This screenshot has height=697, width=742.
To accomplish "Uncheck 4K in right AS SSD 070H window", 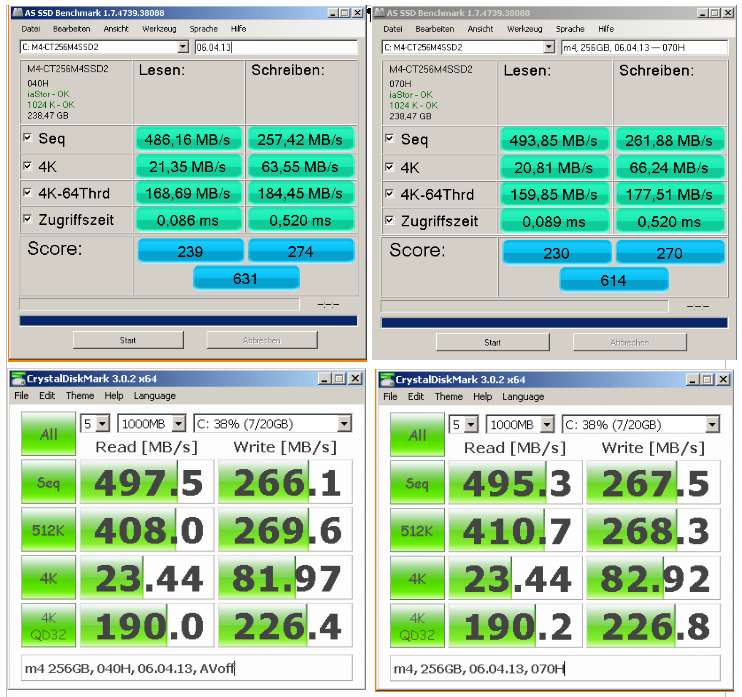I will pyautogui.click(x=389, y=167).
